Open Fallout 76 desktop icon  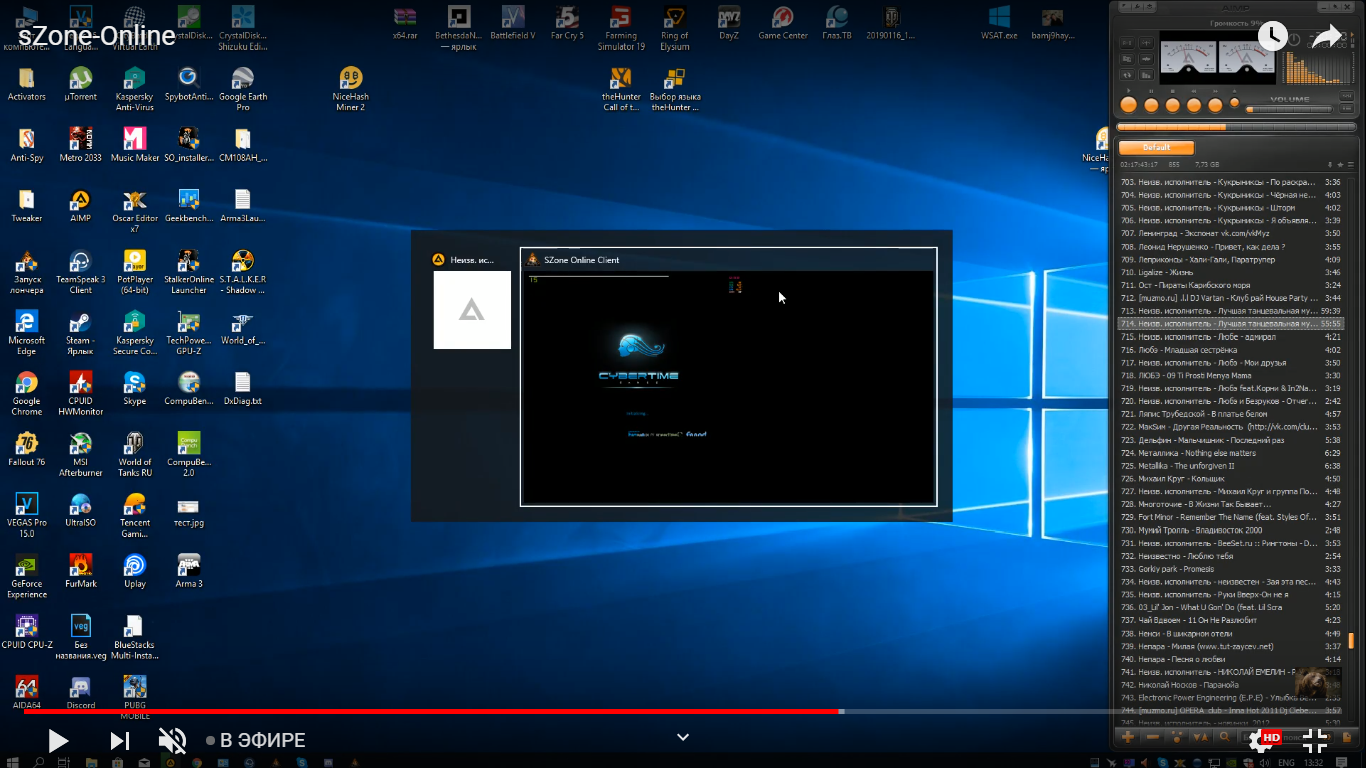pyautogui.click(x=27, y=449)
